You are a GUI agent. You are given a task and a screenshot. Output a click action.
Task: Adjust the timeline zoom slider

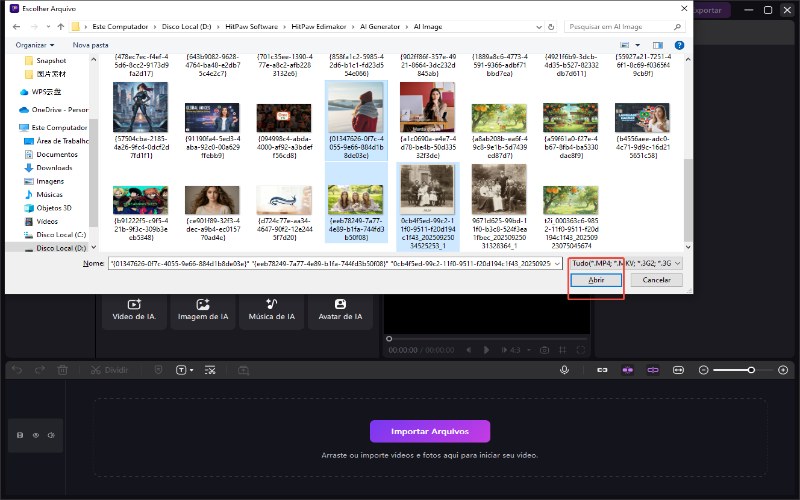751,370
